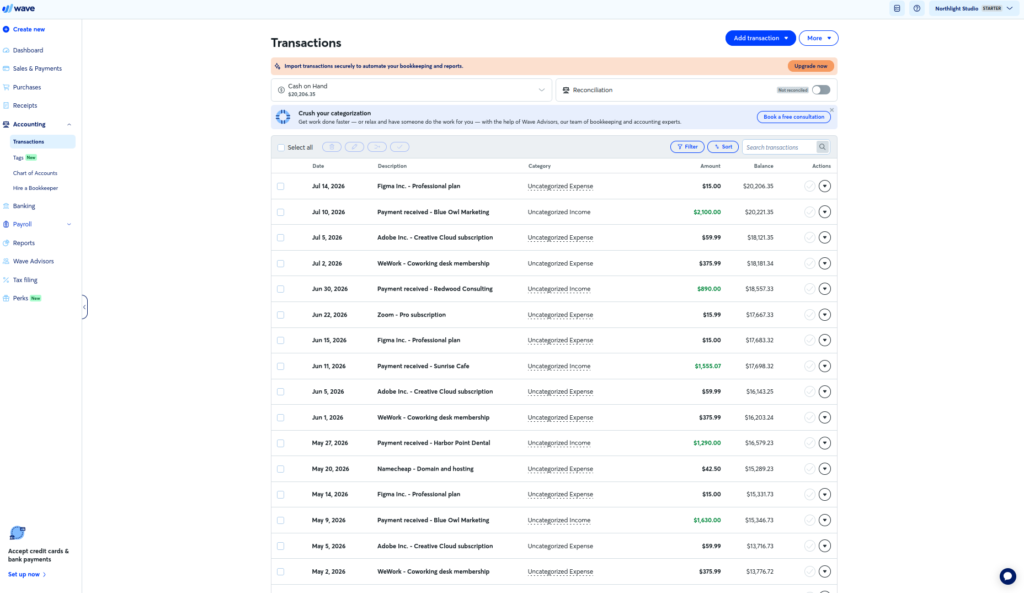Collapse the sidebar with the edge handle
The width and height of the screenshot is (1024, 593).
pos(84,307)
